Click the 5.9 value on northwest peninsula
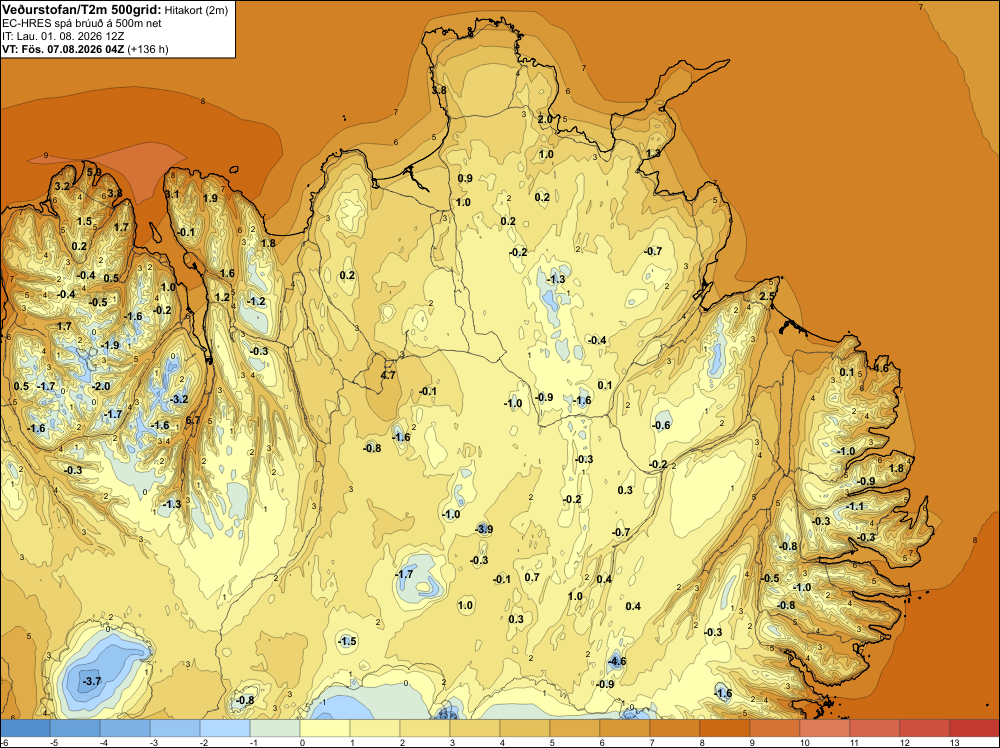This screenshot has height=748, width=1000. tap(94, 172)
